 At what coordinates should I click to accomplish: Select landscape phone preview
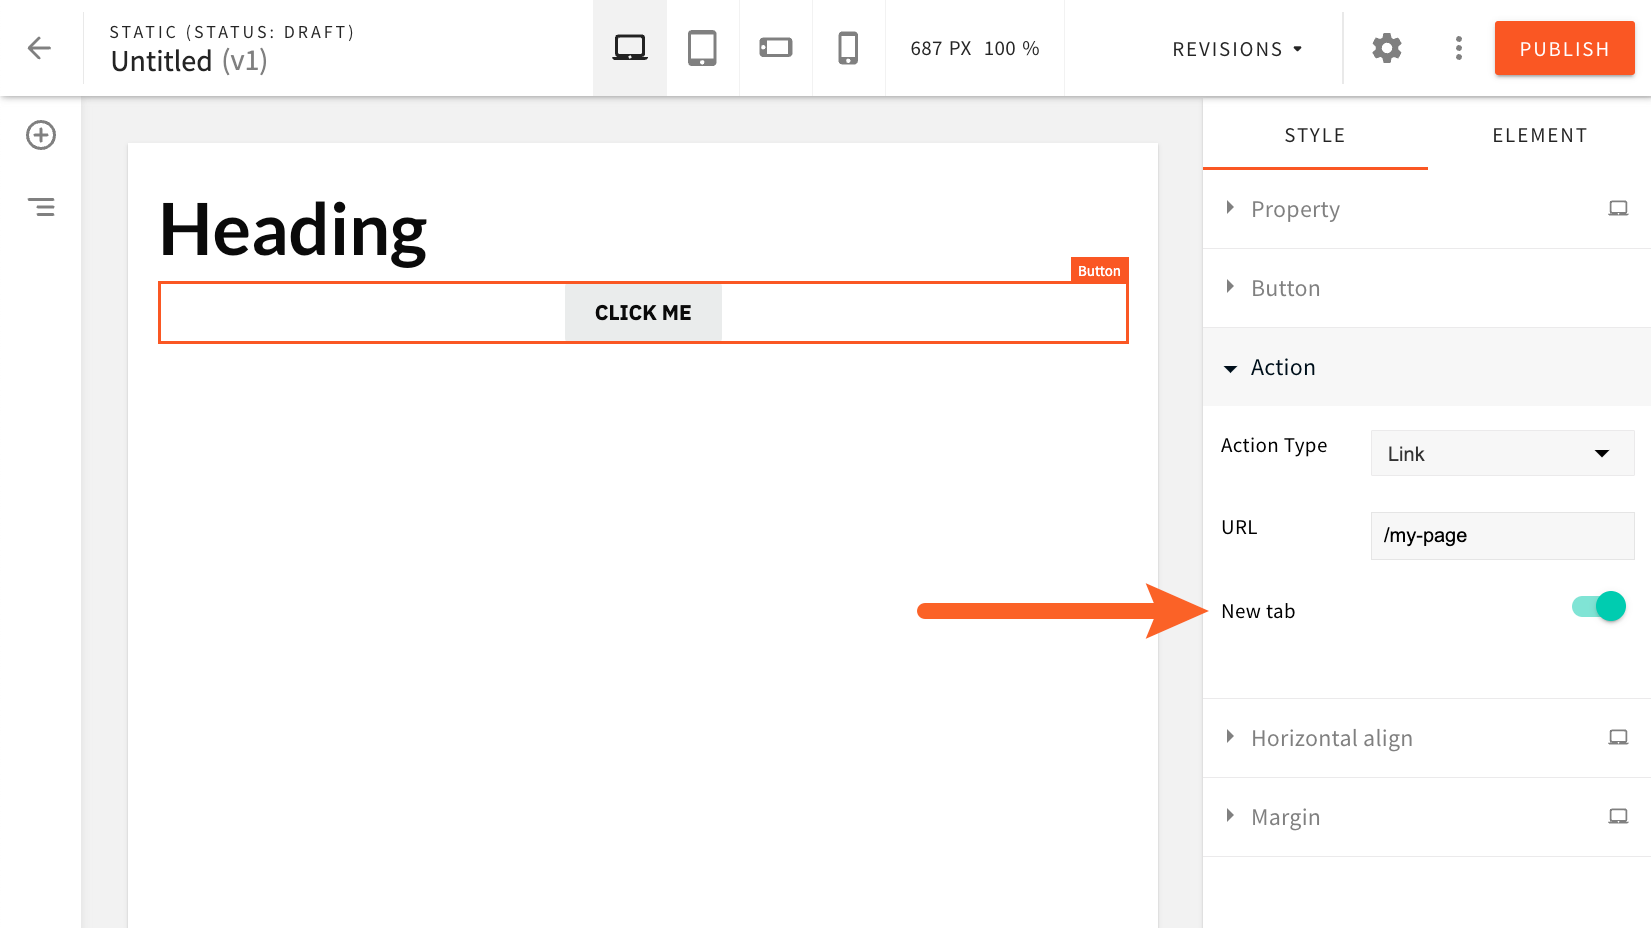775,47
